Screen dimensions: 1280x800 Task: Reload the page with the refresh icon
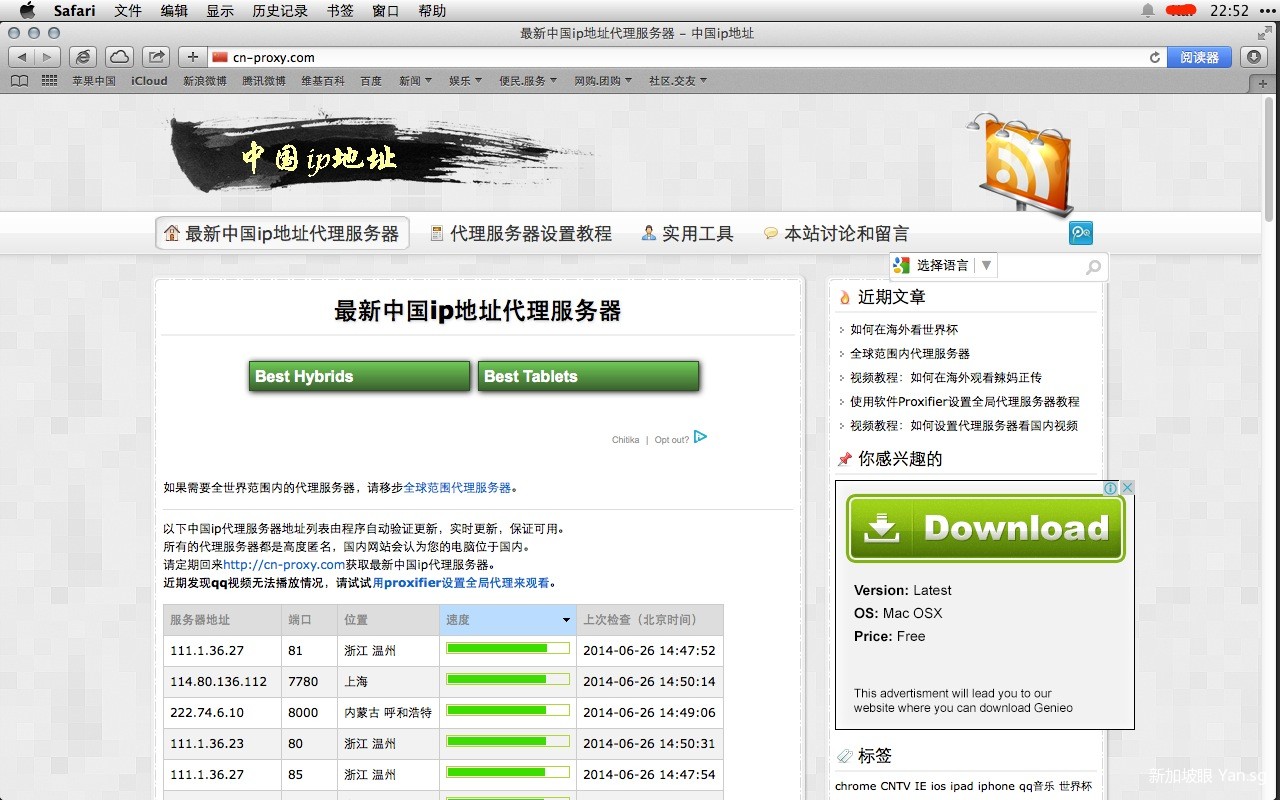click(1155, 58)
